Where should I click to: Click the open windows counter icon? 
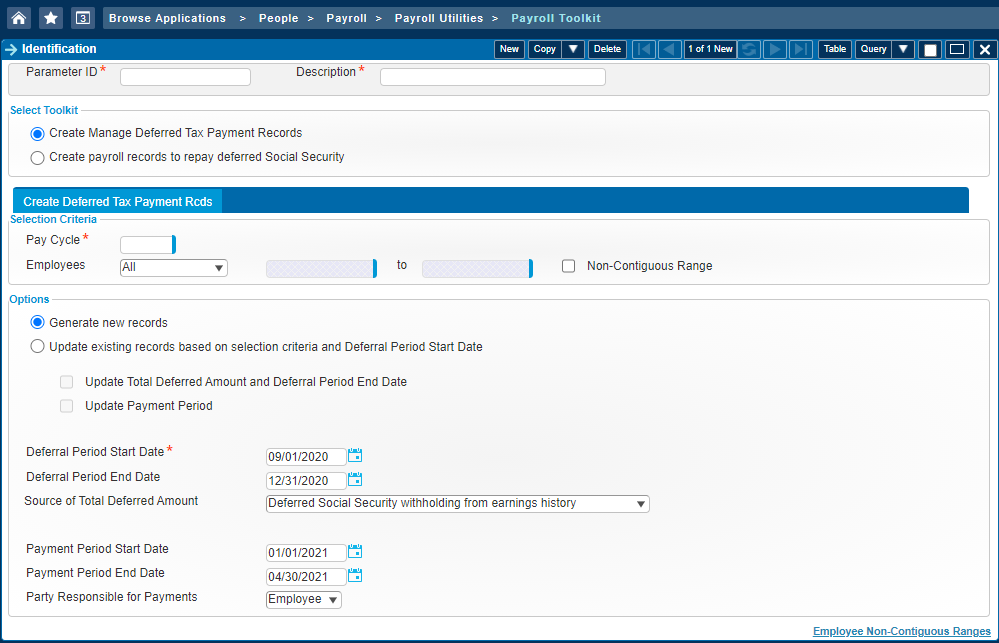coord(83,18)
